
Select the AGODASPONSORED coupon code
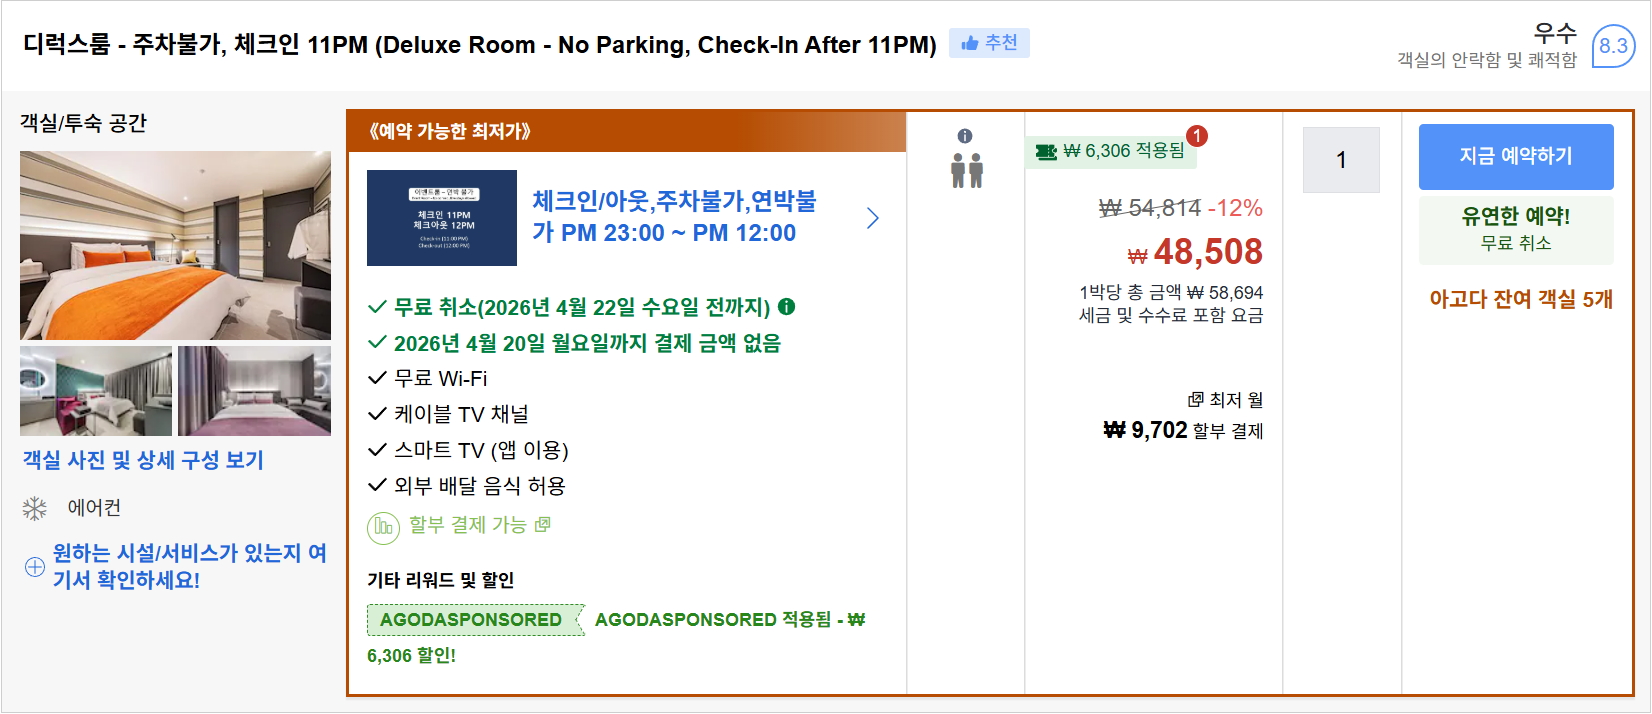click(x=474, y=620)
